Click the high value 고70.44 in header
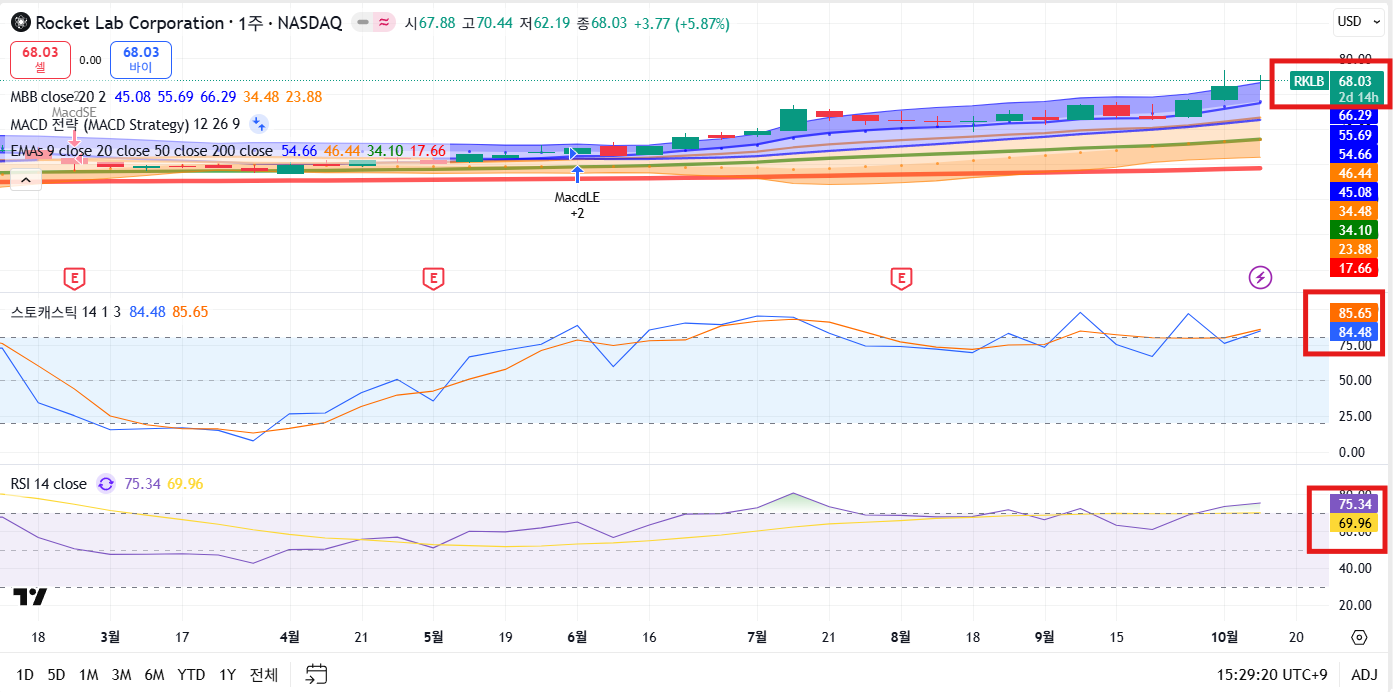This screenshot has width=1393, height=692. (x=485, y=23)
